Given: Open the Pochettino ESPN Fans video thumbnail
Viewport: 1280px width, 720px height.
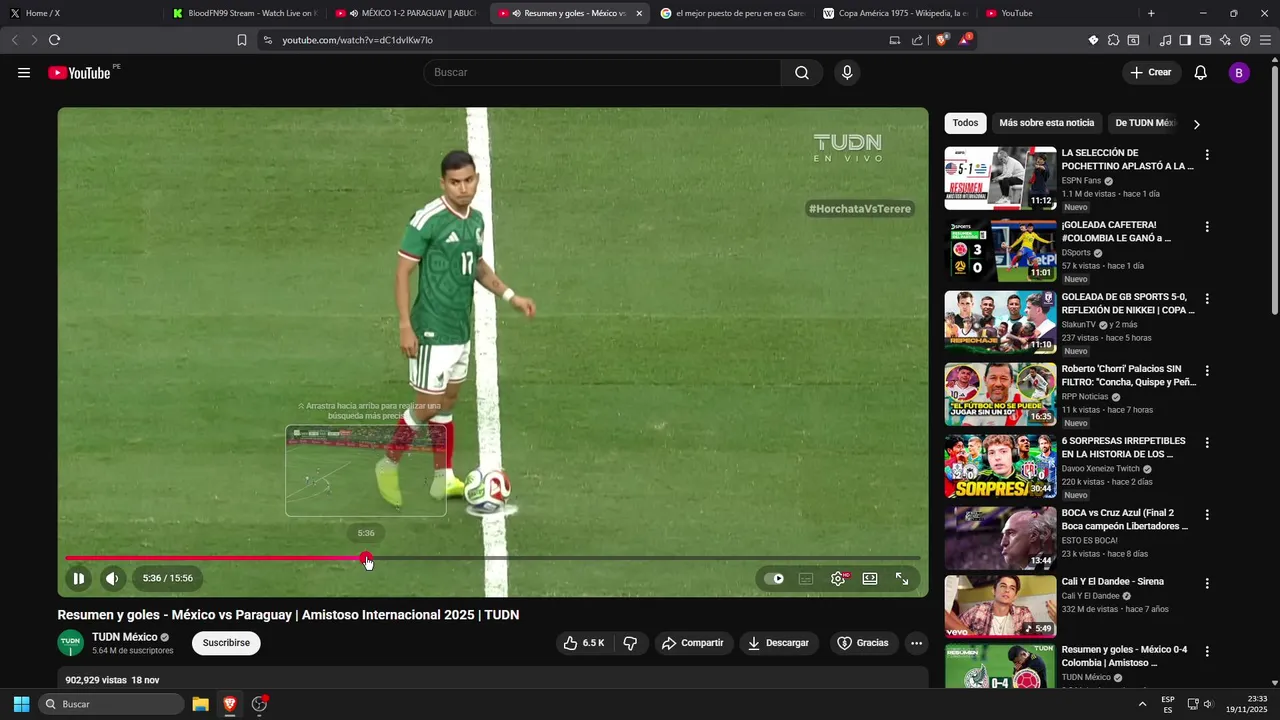Looking at the screenshot, I should tap(1000, 178).
